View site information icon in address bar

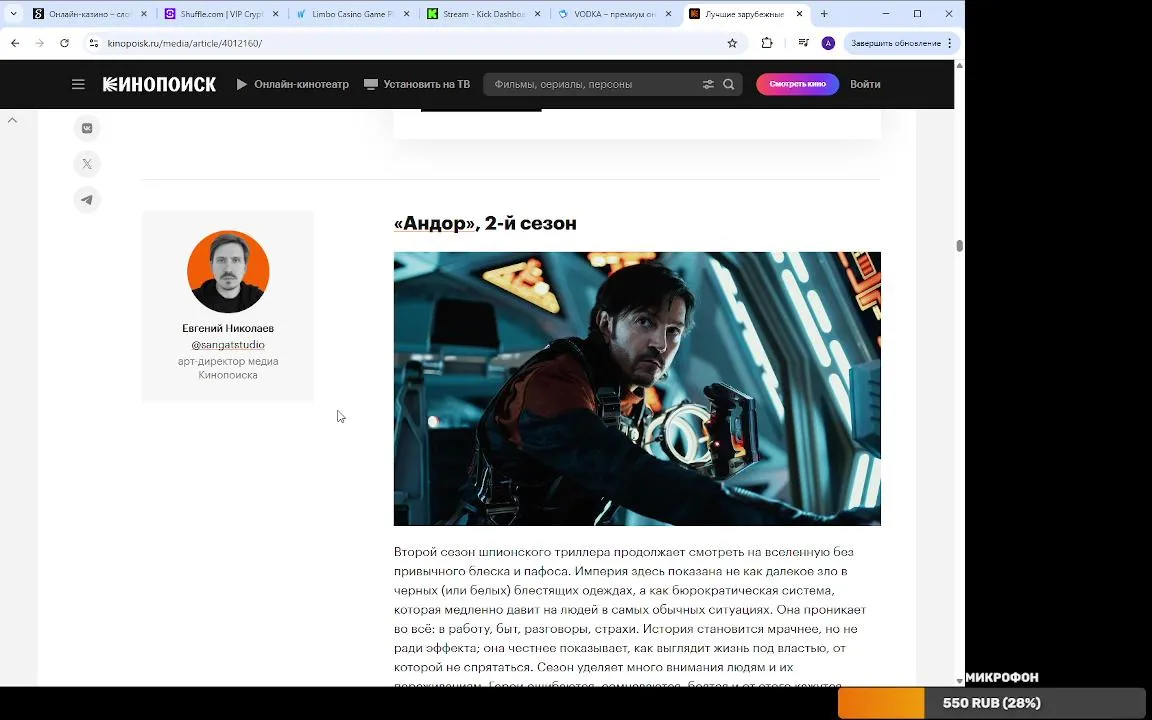tap(93, 43)
